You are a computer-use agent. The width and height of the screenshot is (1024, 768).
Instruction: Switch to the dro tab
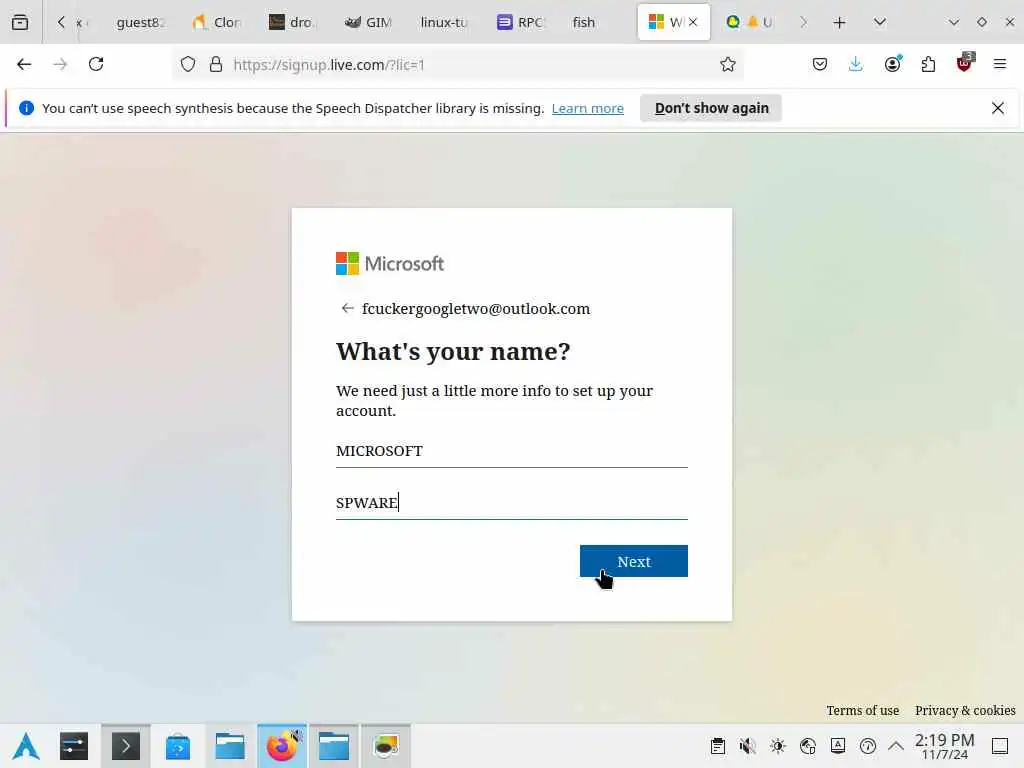point(293,22)
